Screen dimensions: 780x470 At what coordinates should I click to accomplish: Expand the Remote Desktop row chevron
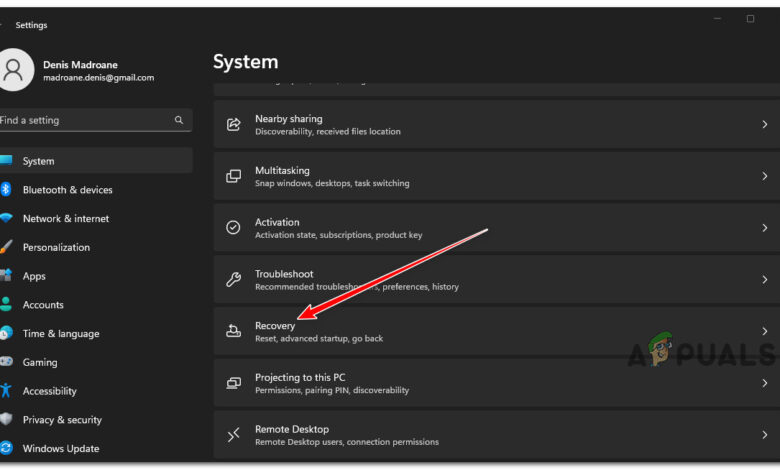pos(765,435)
